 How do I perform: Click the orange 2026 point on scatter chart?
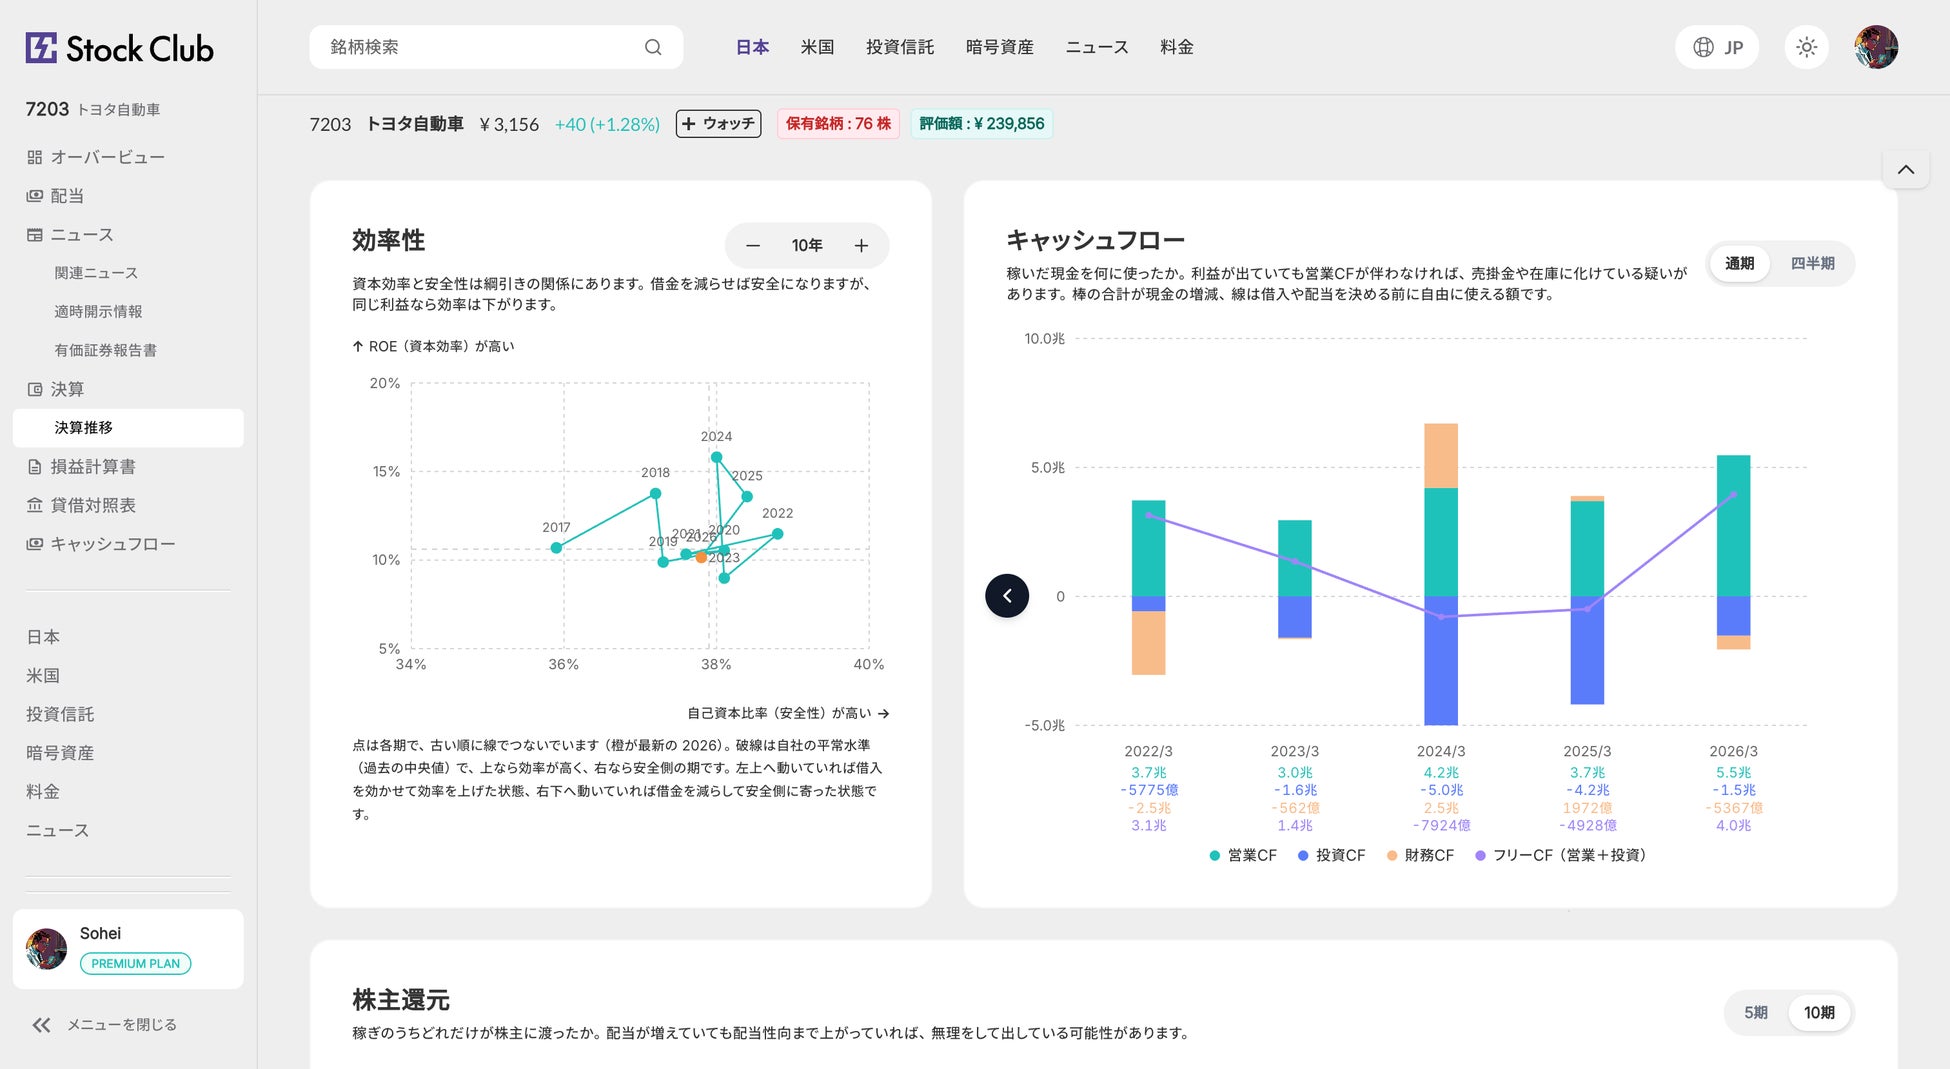pos(701,557)
